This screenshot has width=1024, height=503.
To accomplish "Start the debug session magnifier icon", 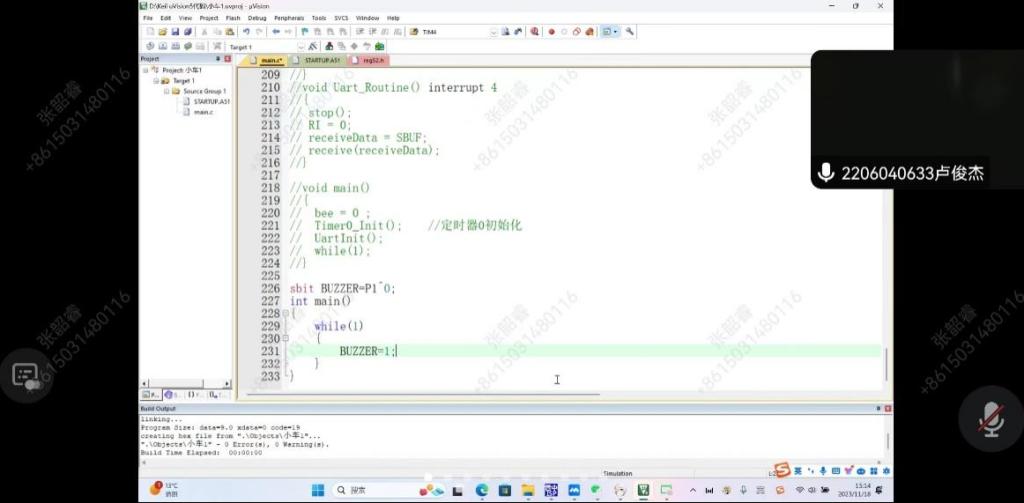I will coord(535,32).
